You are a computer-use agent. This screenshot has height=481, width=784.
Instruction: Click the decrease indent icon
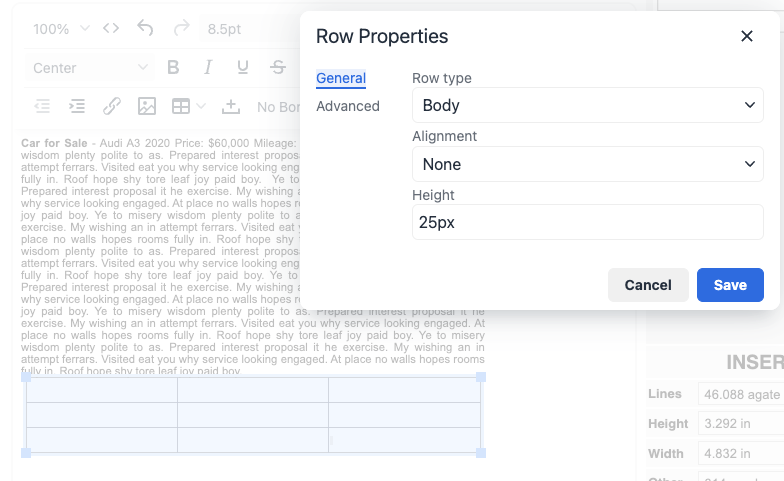click(42, 106)
